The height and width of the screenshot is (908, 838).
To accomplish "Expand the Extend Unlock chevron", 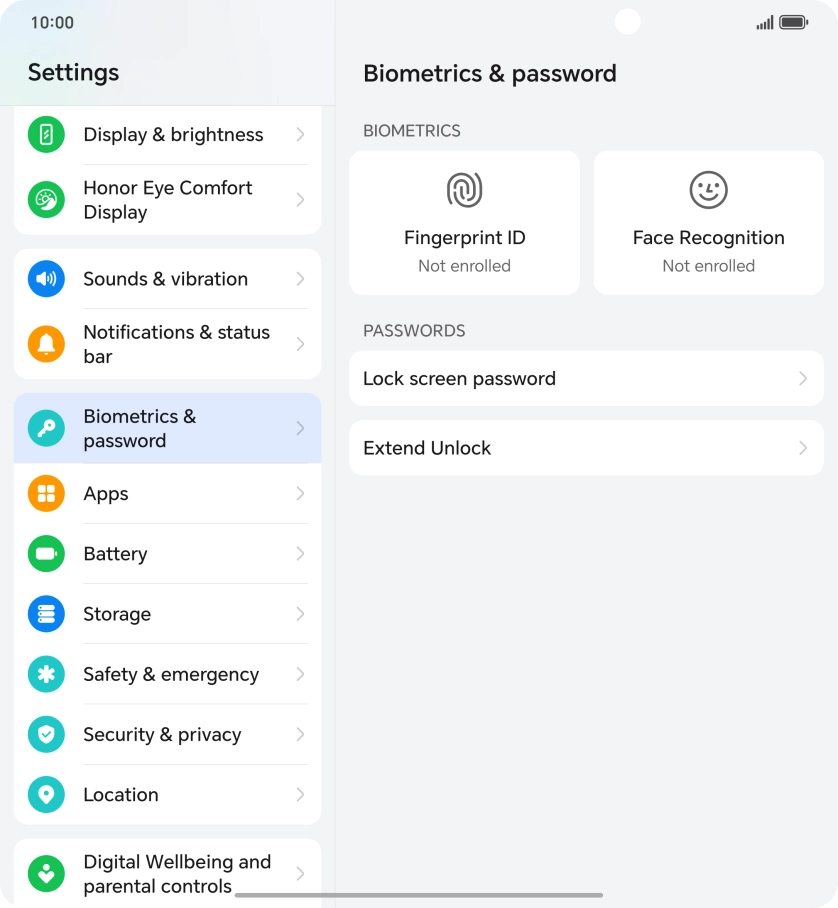I will [x=803, y=448].
